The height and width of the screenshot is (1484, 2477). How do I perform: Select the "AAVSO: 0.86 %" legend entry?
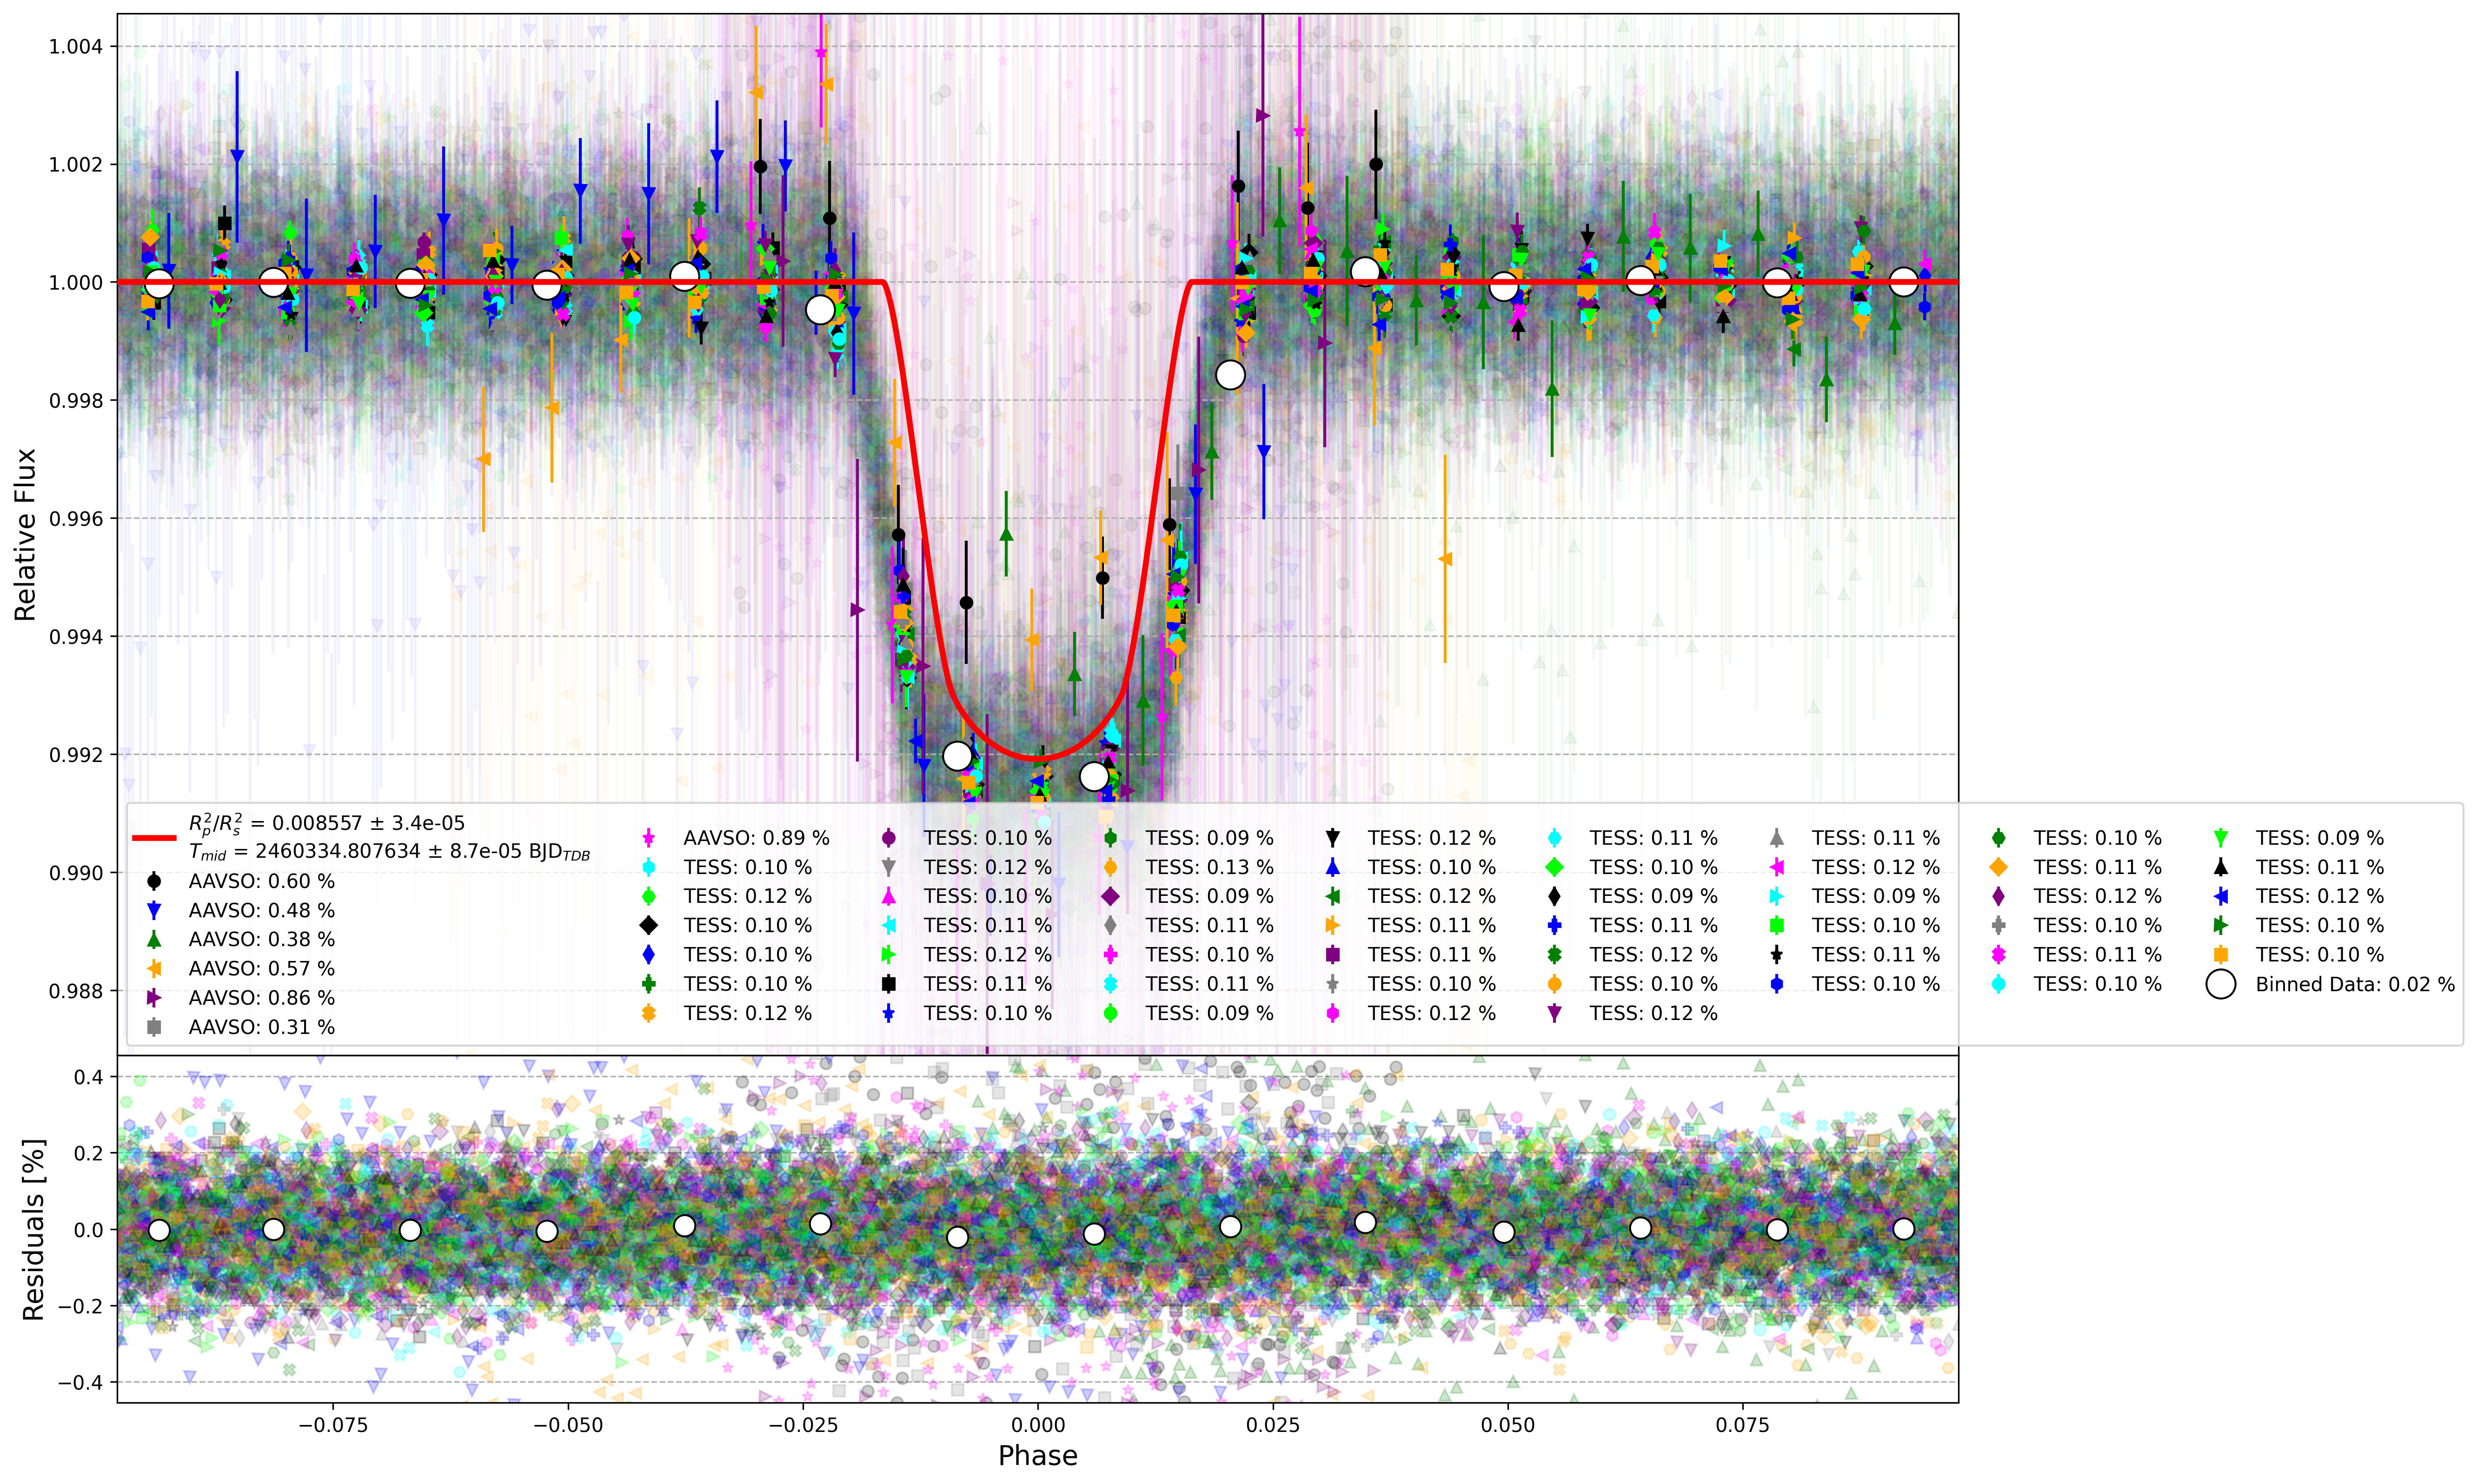point(261,998)
